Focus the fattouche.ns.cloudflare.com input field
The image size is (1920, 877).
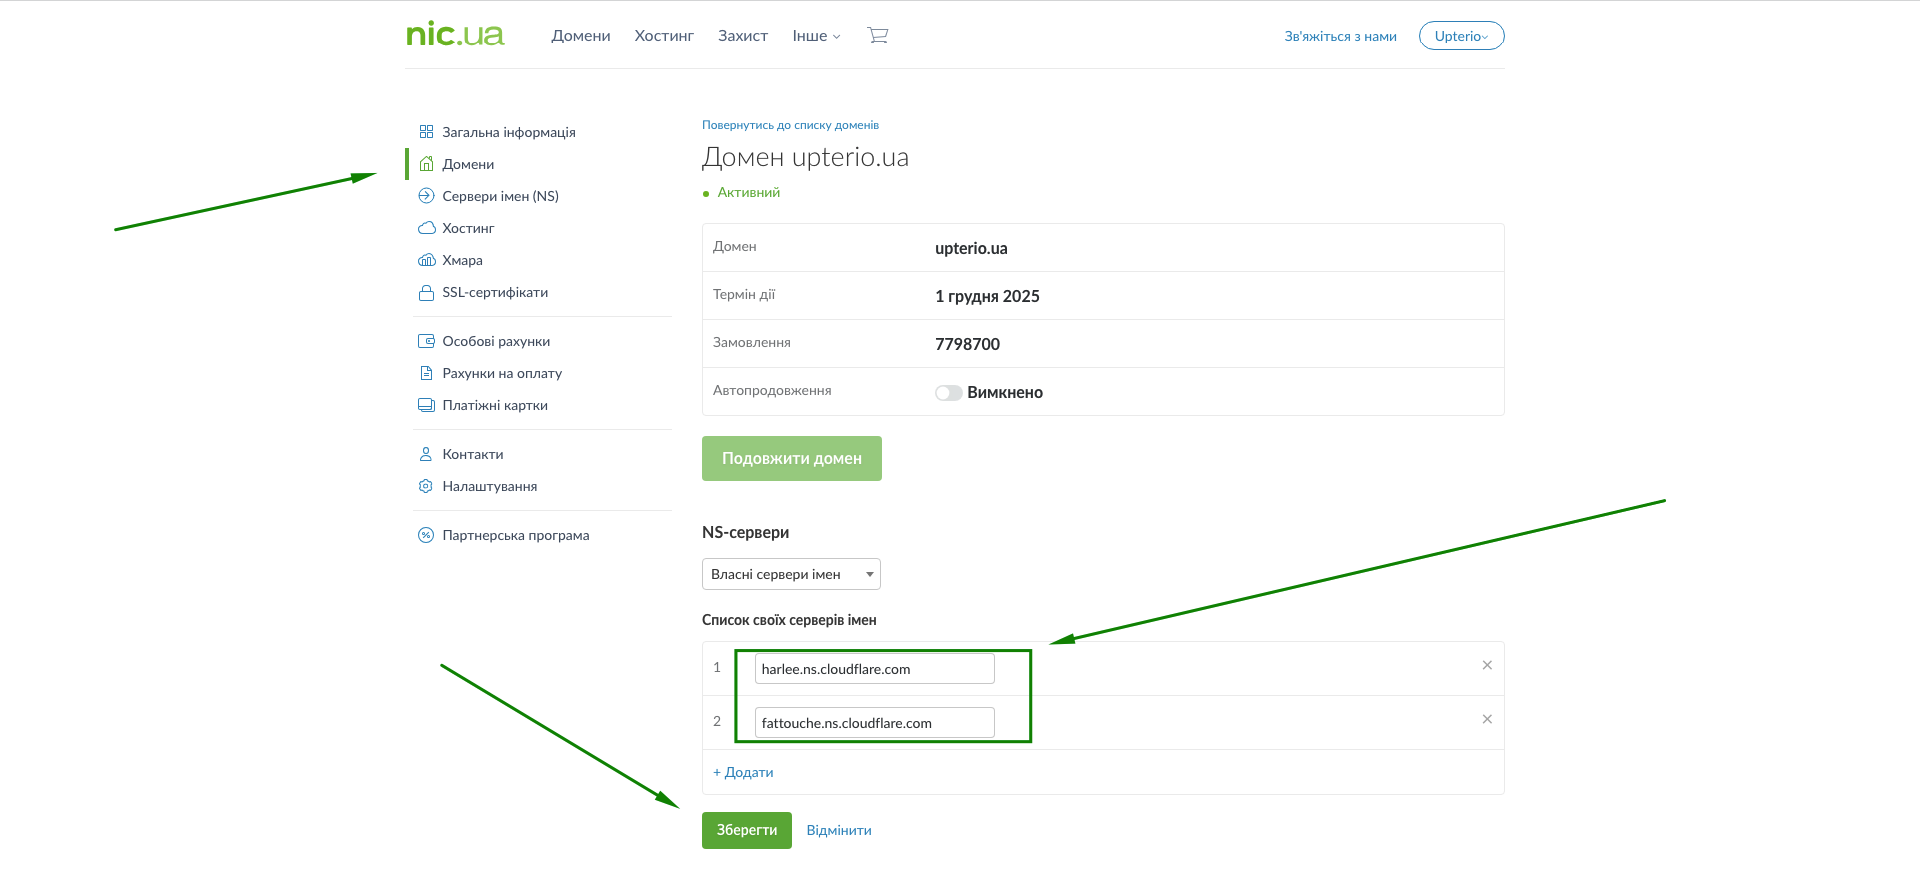coord(875,723)
